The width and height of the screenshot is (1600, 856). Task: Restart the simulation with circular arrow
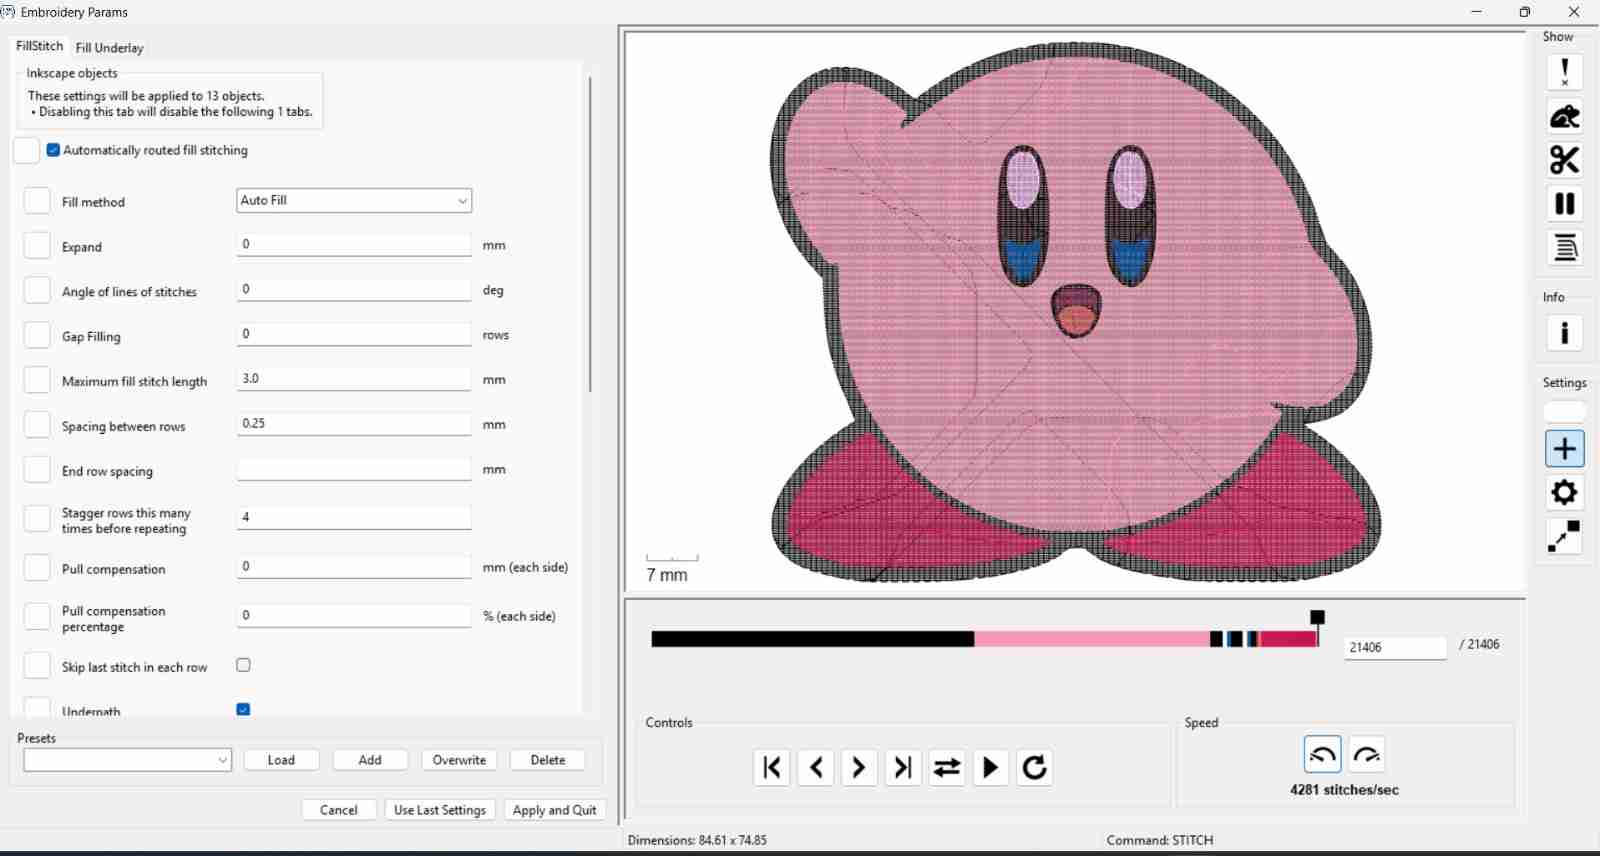1035,767
